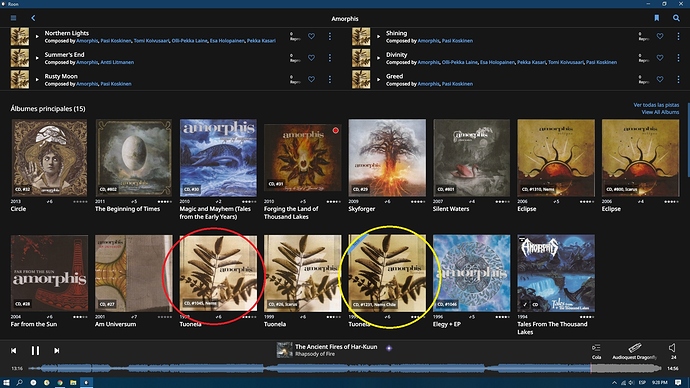Skip to previous track
Screen dimensions: 690x388
pos(14,351)
